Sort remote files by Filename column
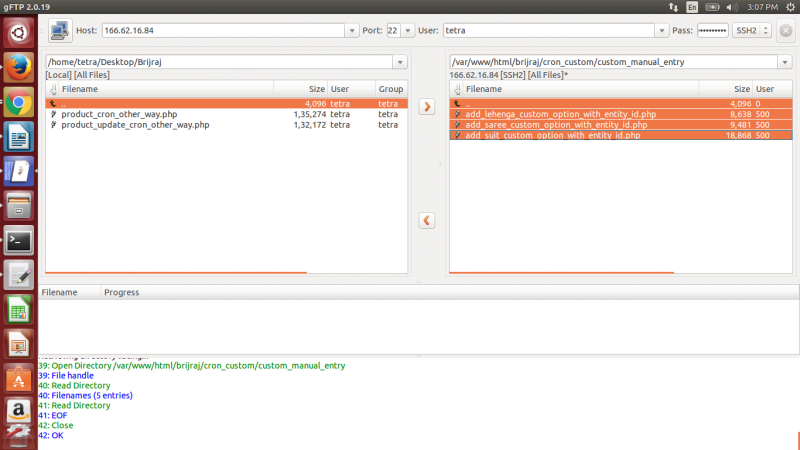The height and width of the screenshot is (450, 800). 581,89
